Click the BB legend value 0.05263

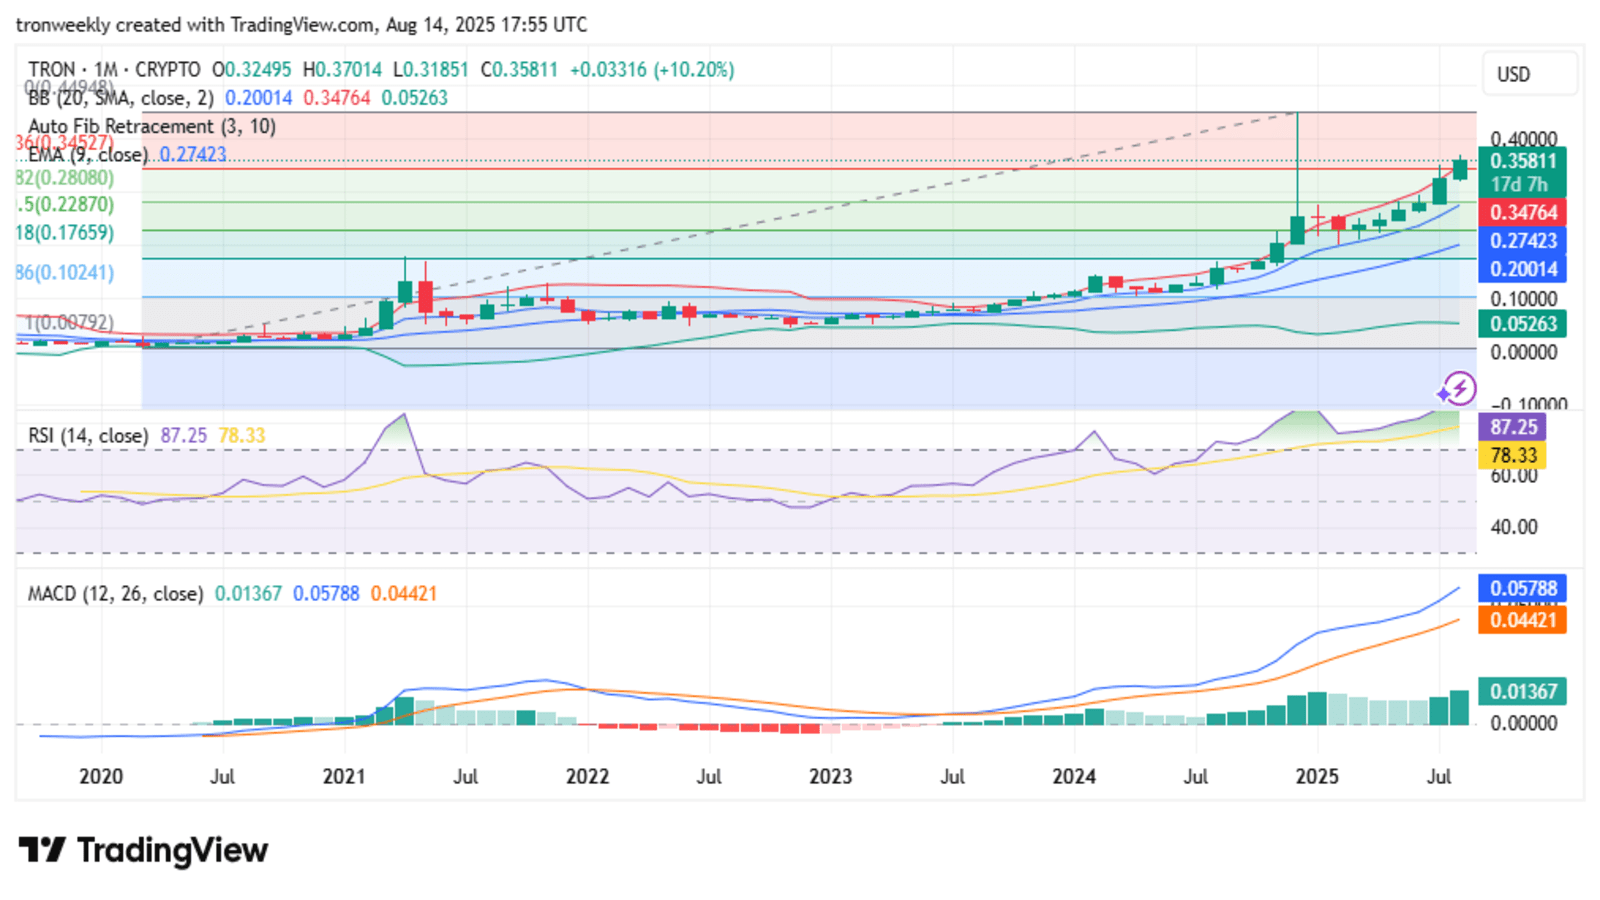(x=415, y=98)
